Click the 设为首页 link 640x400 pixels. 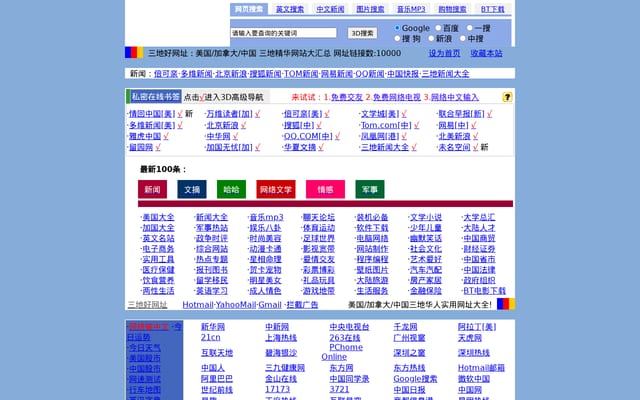coord(444,53)
